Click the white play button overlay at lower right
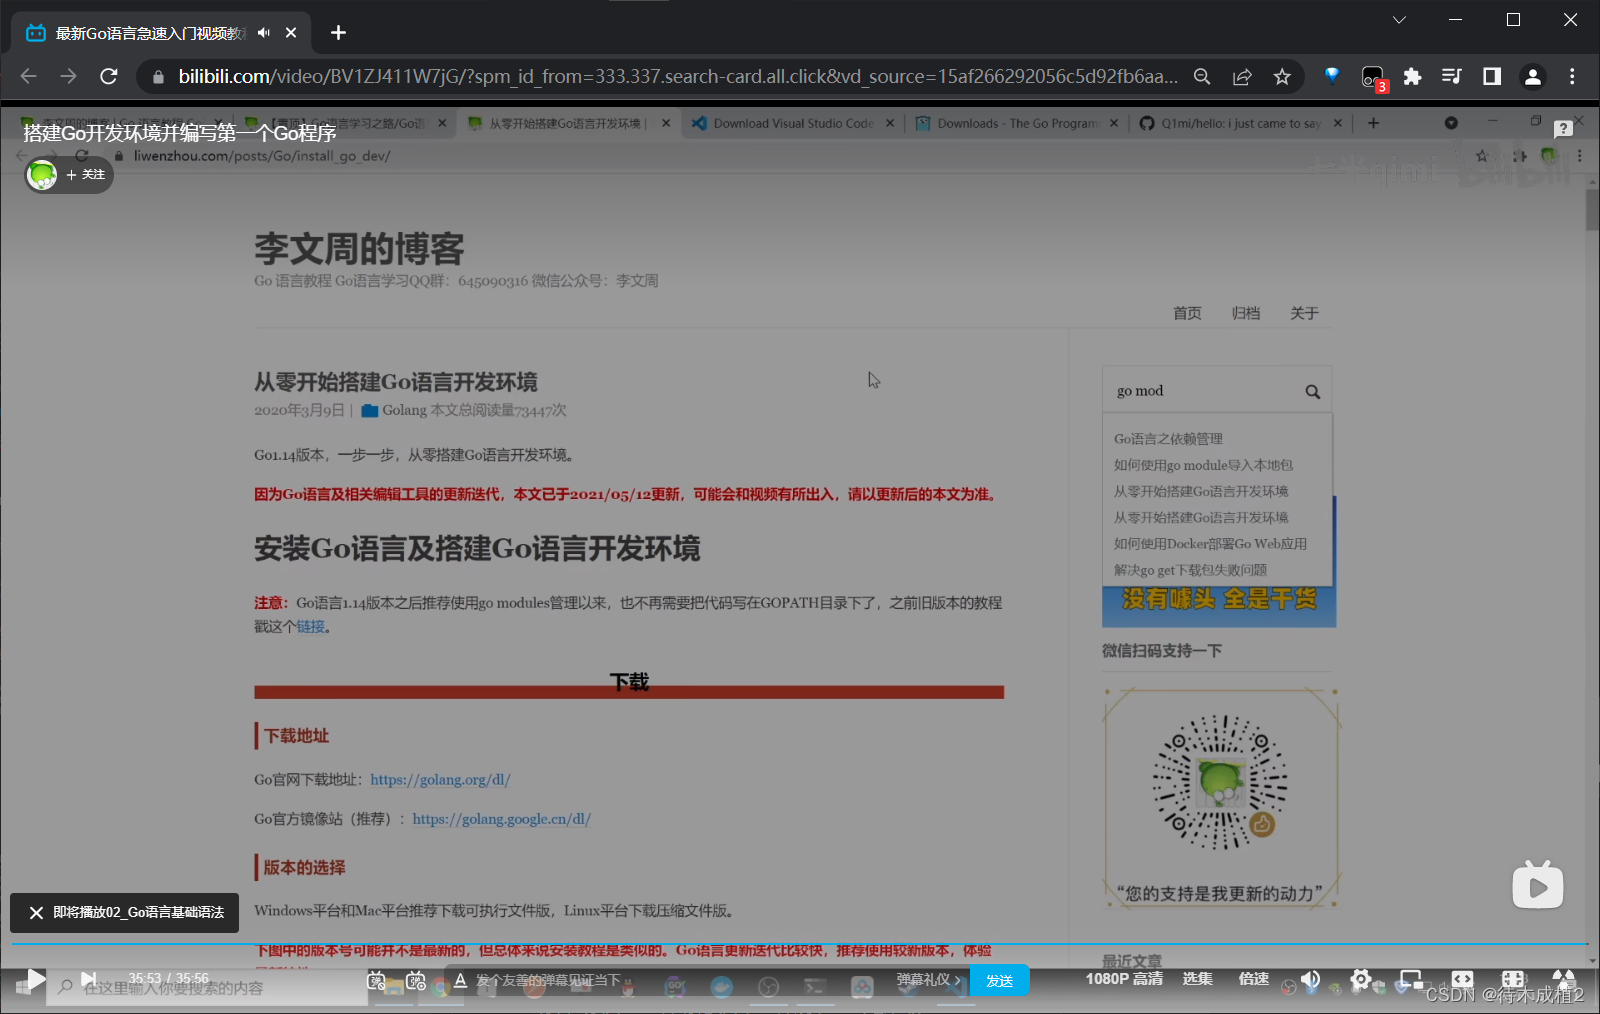The image size is (1600, 1014). click(1538, 885)
